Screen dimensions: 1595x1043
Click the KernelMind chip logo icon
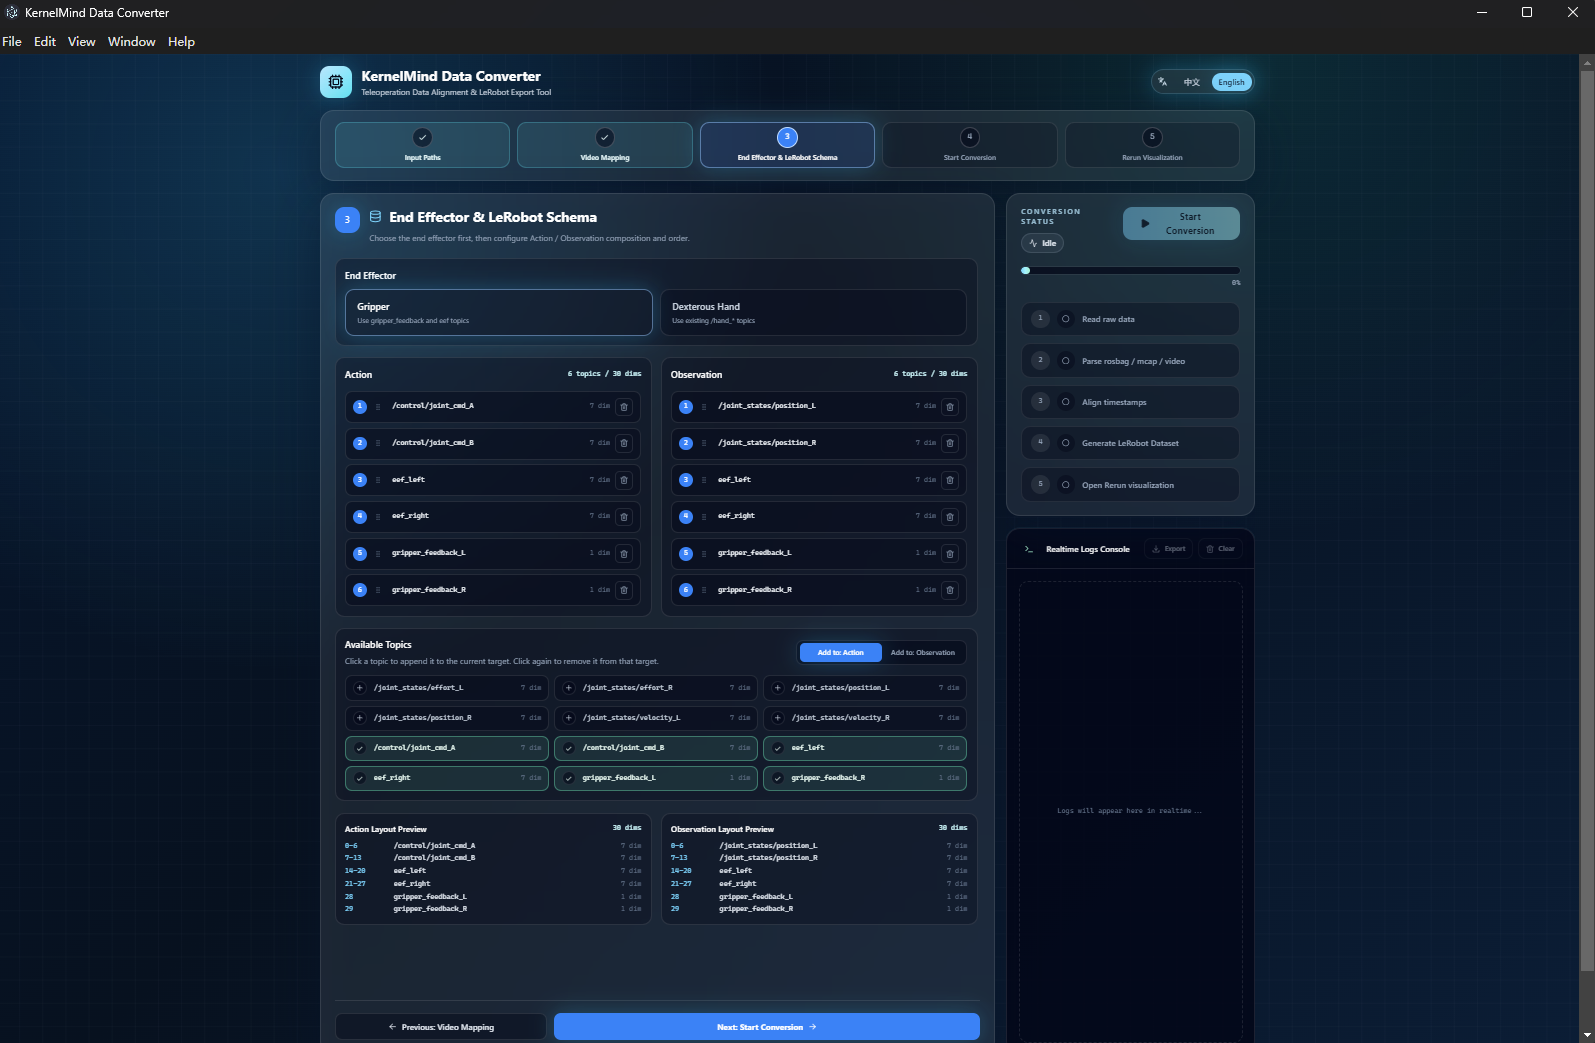(x=336, y=82)
